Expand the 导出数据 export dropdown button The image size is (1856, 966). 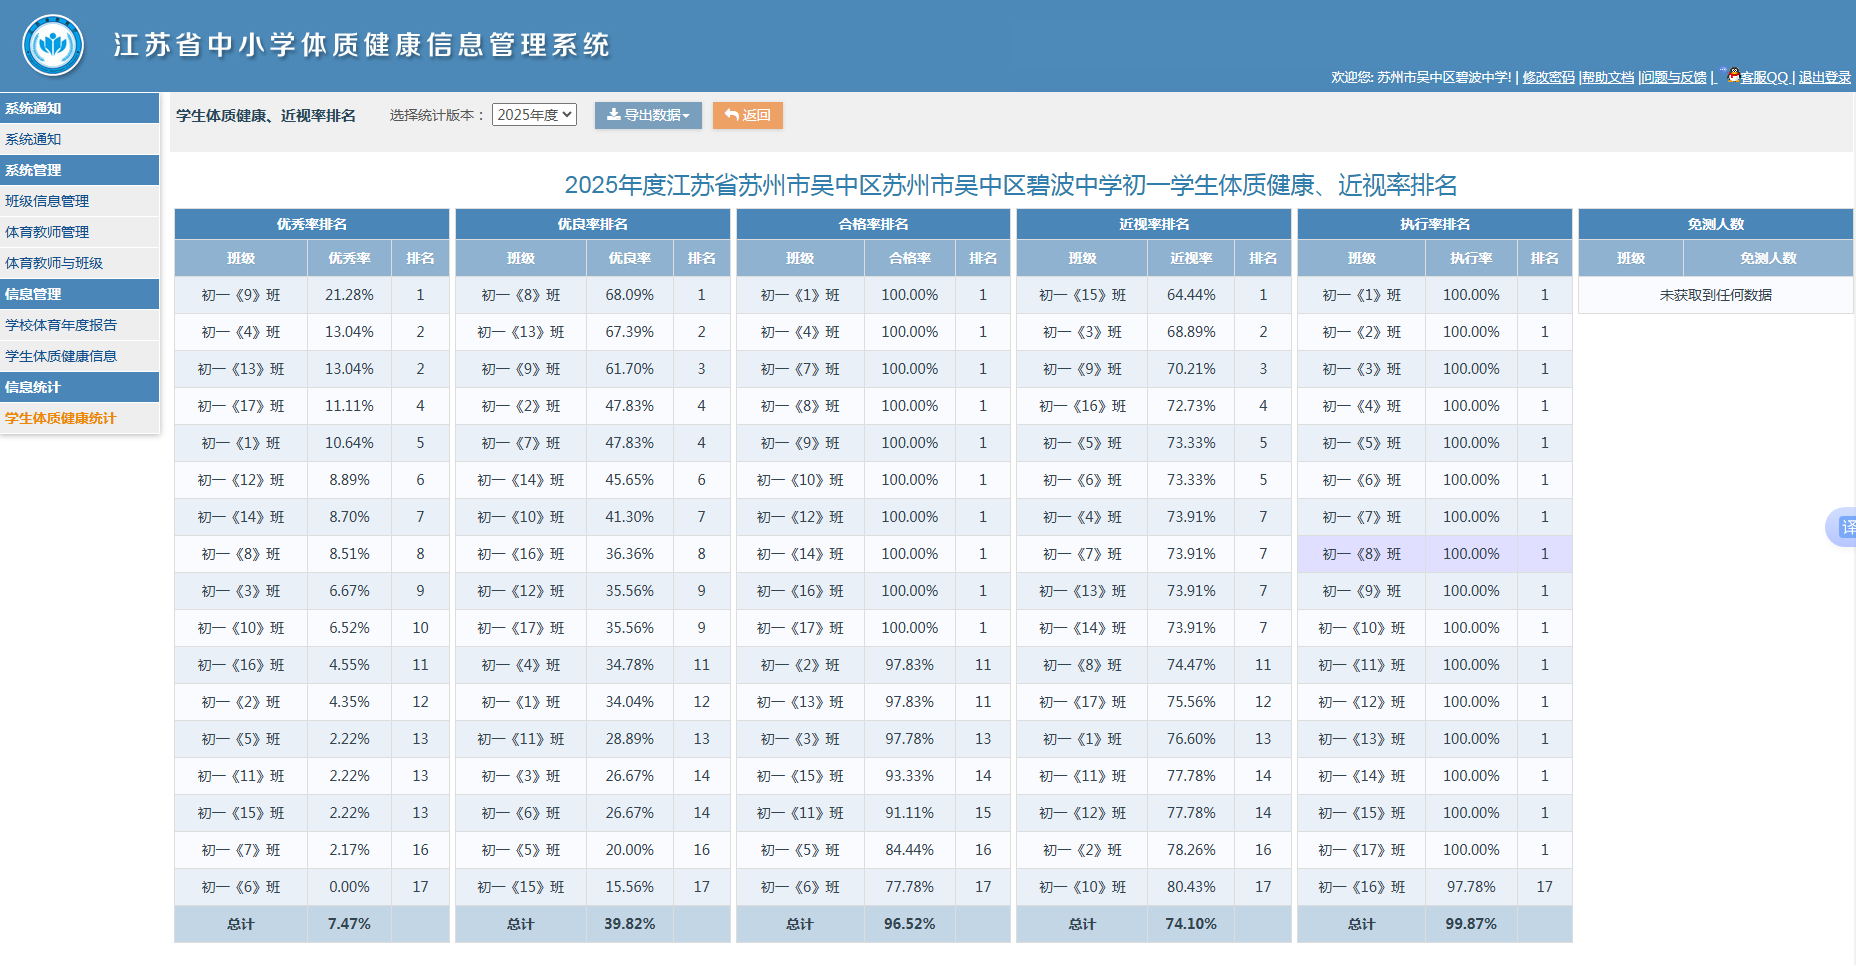click(648, 115)
